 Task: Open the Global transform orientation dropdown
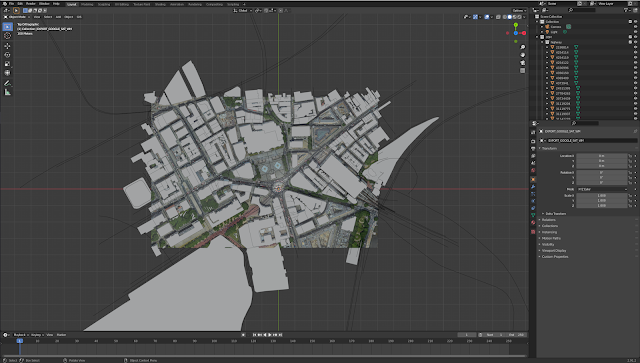242,11
